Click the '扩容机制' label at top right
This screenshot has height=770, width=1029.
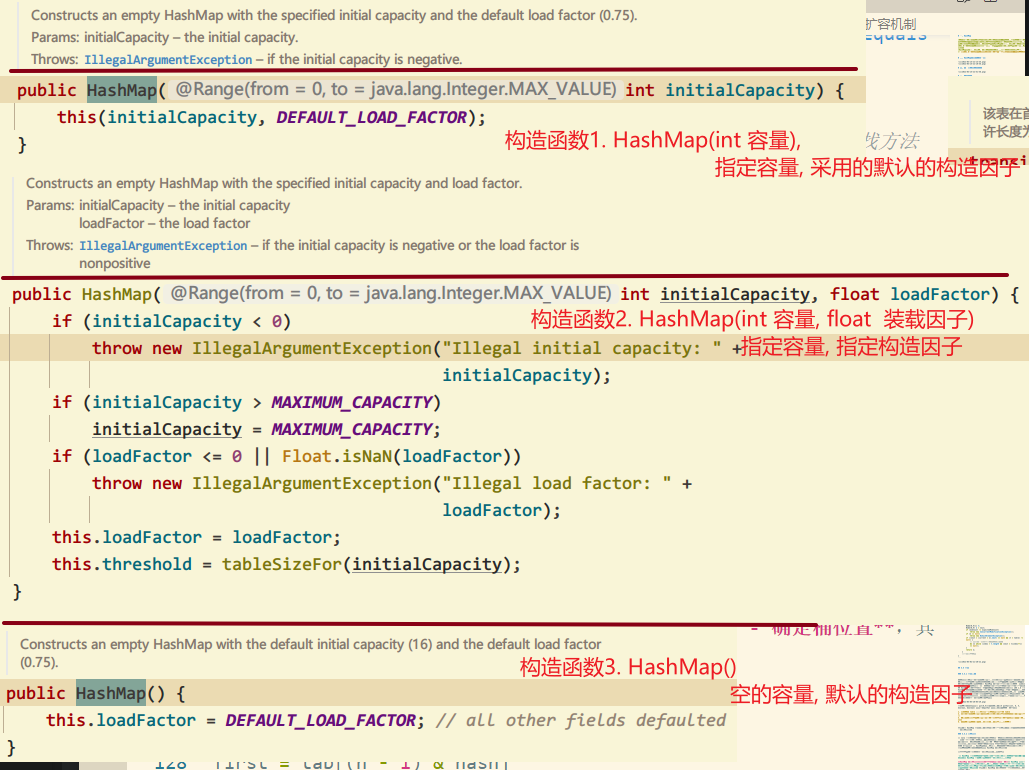[x=891, y=24]
